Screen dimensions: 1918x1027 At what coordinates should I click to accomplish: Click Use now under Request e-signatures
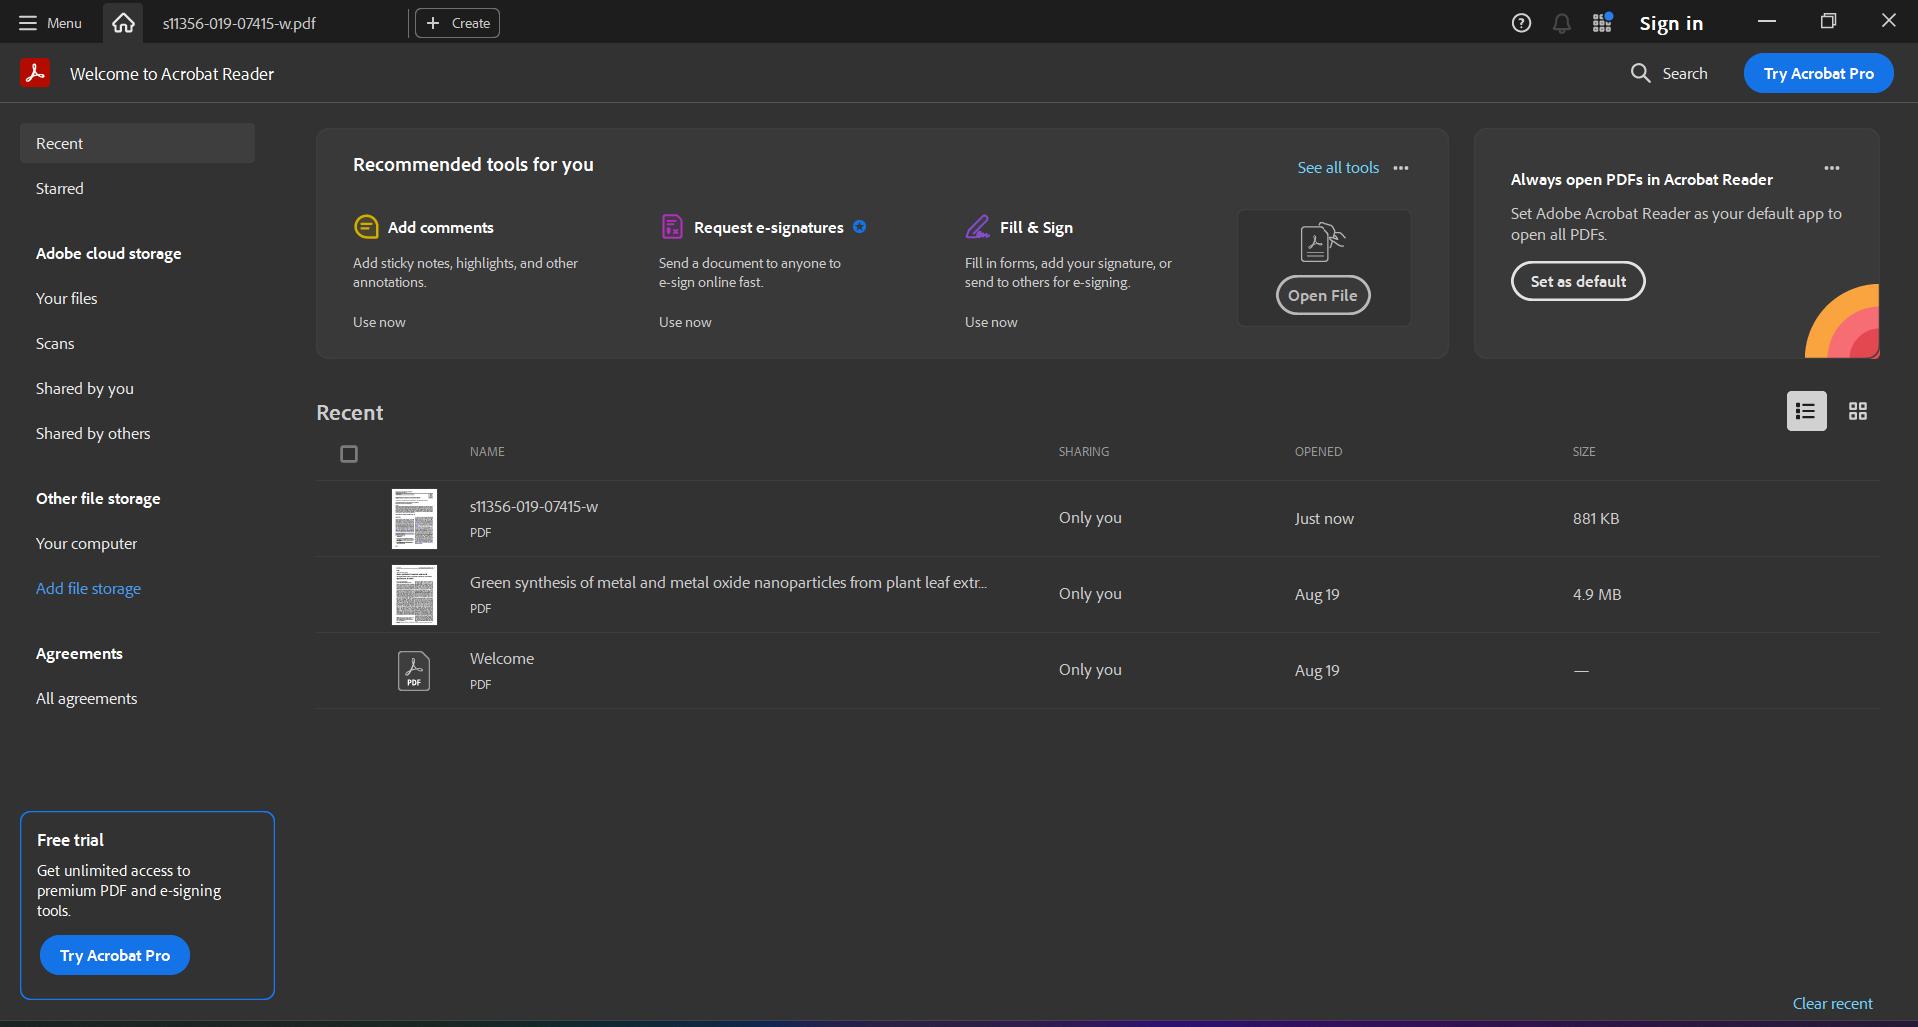685,322
